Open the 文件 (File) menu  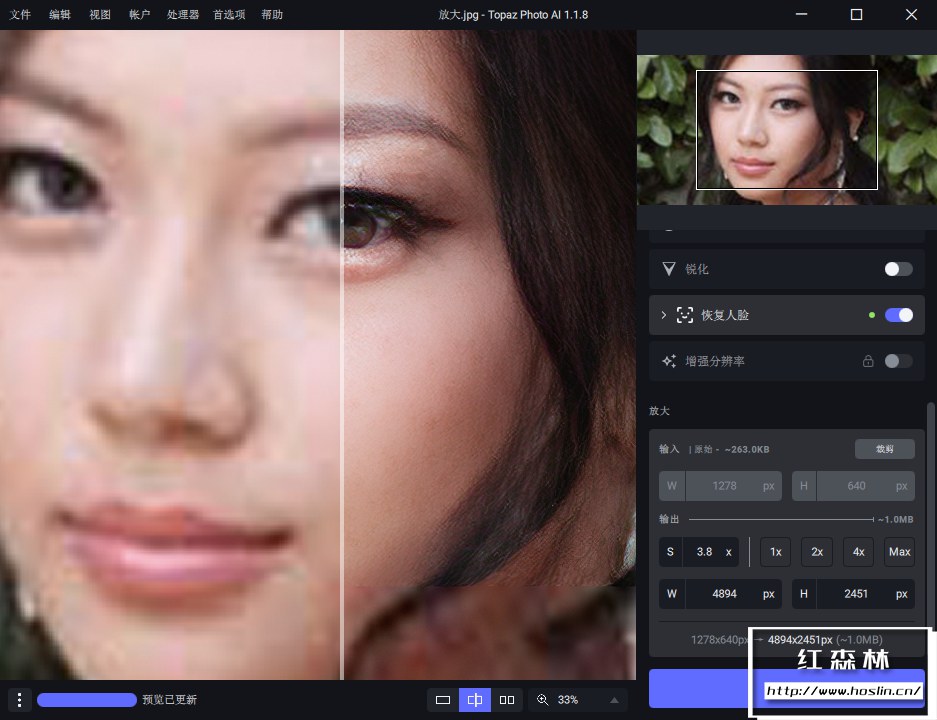(x=20, y=15)
